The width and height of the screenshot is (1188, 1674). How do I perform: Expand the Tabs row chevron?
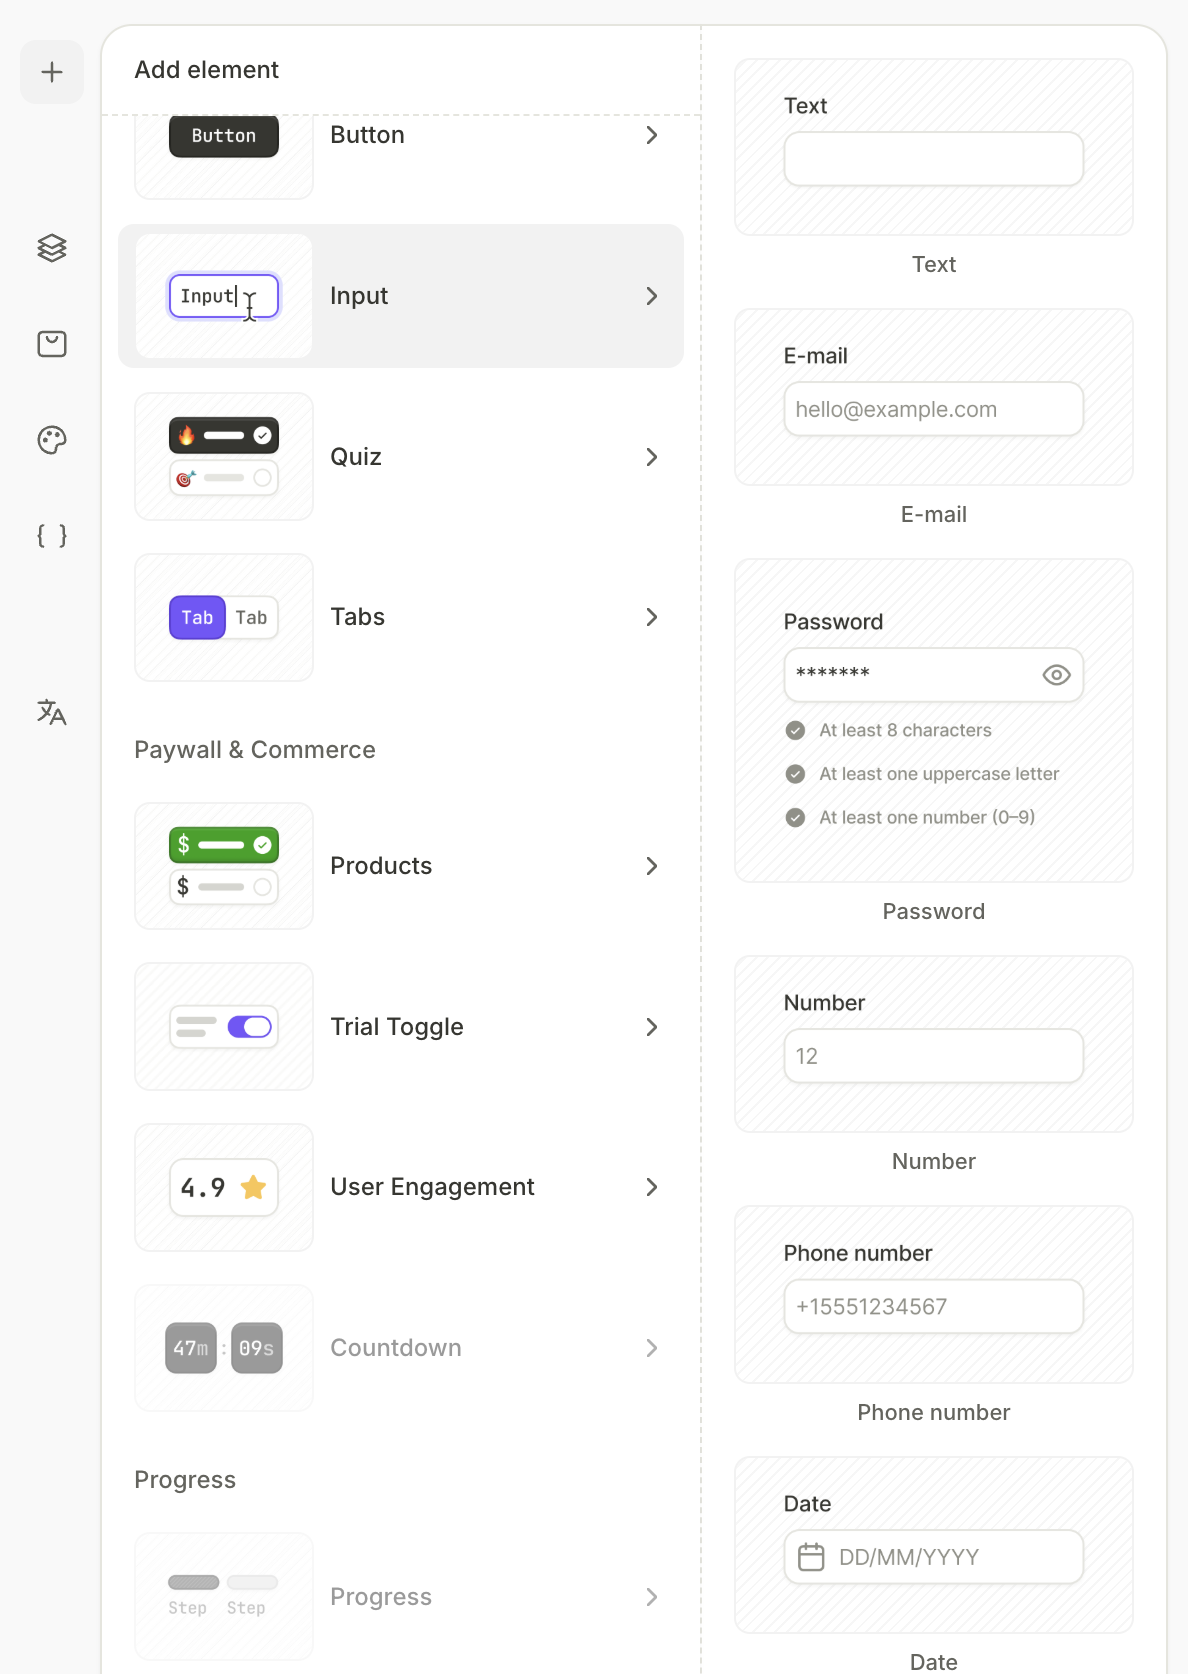coord(652,617)
